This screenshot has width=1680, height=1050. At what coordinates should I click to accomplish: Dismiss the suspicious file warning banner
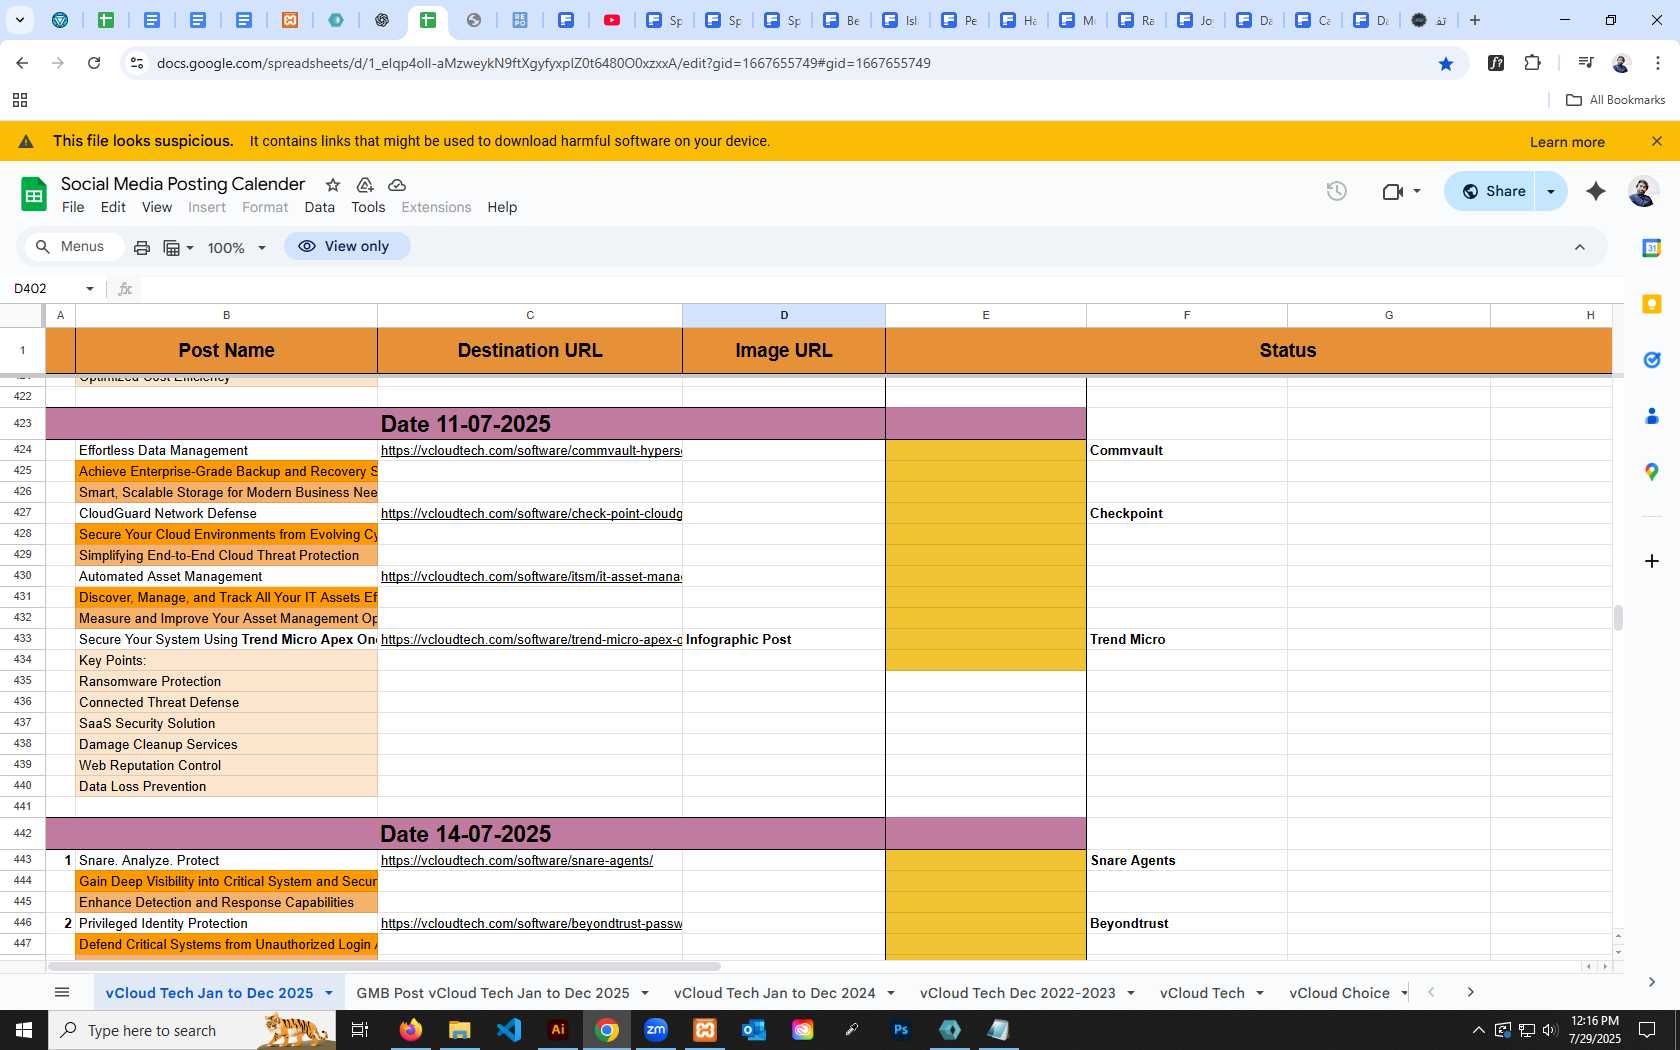[1657, 141]
